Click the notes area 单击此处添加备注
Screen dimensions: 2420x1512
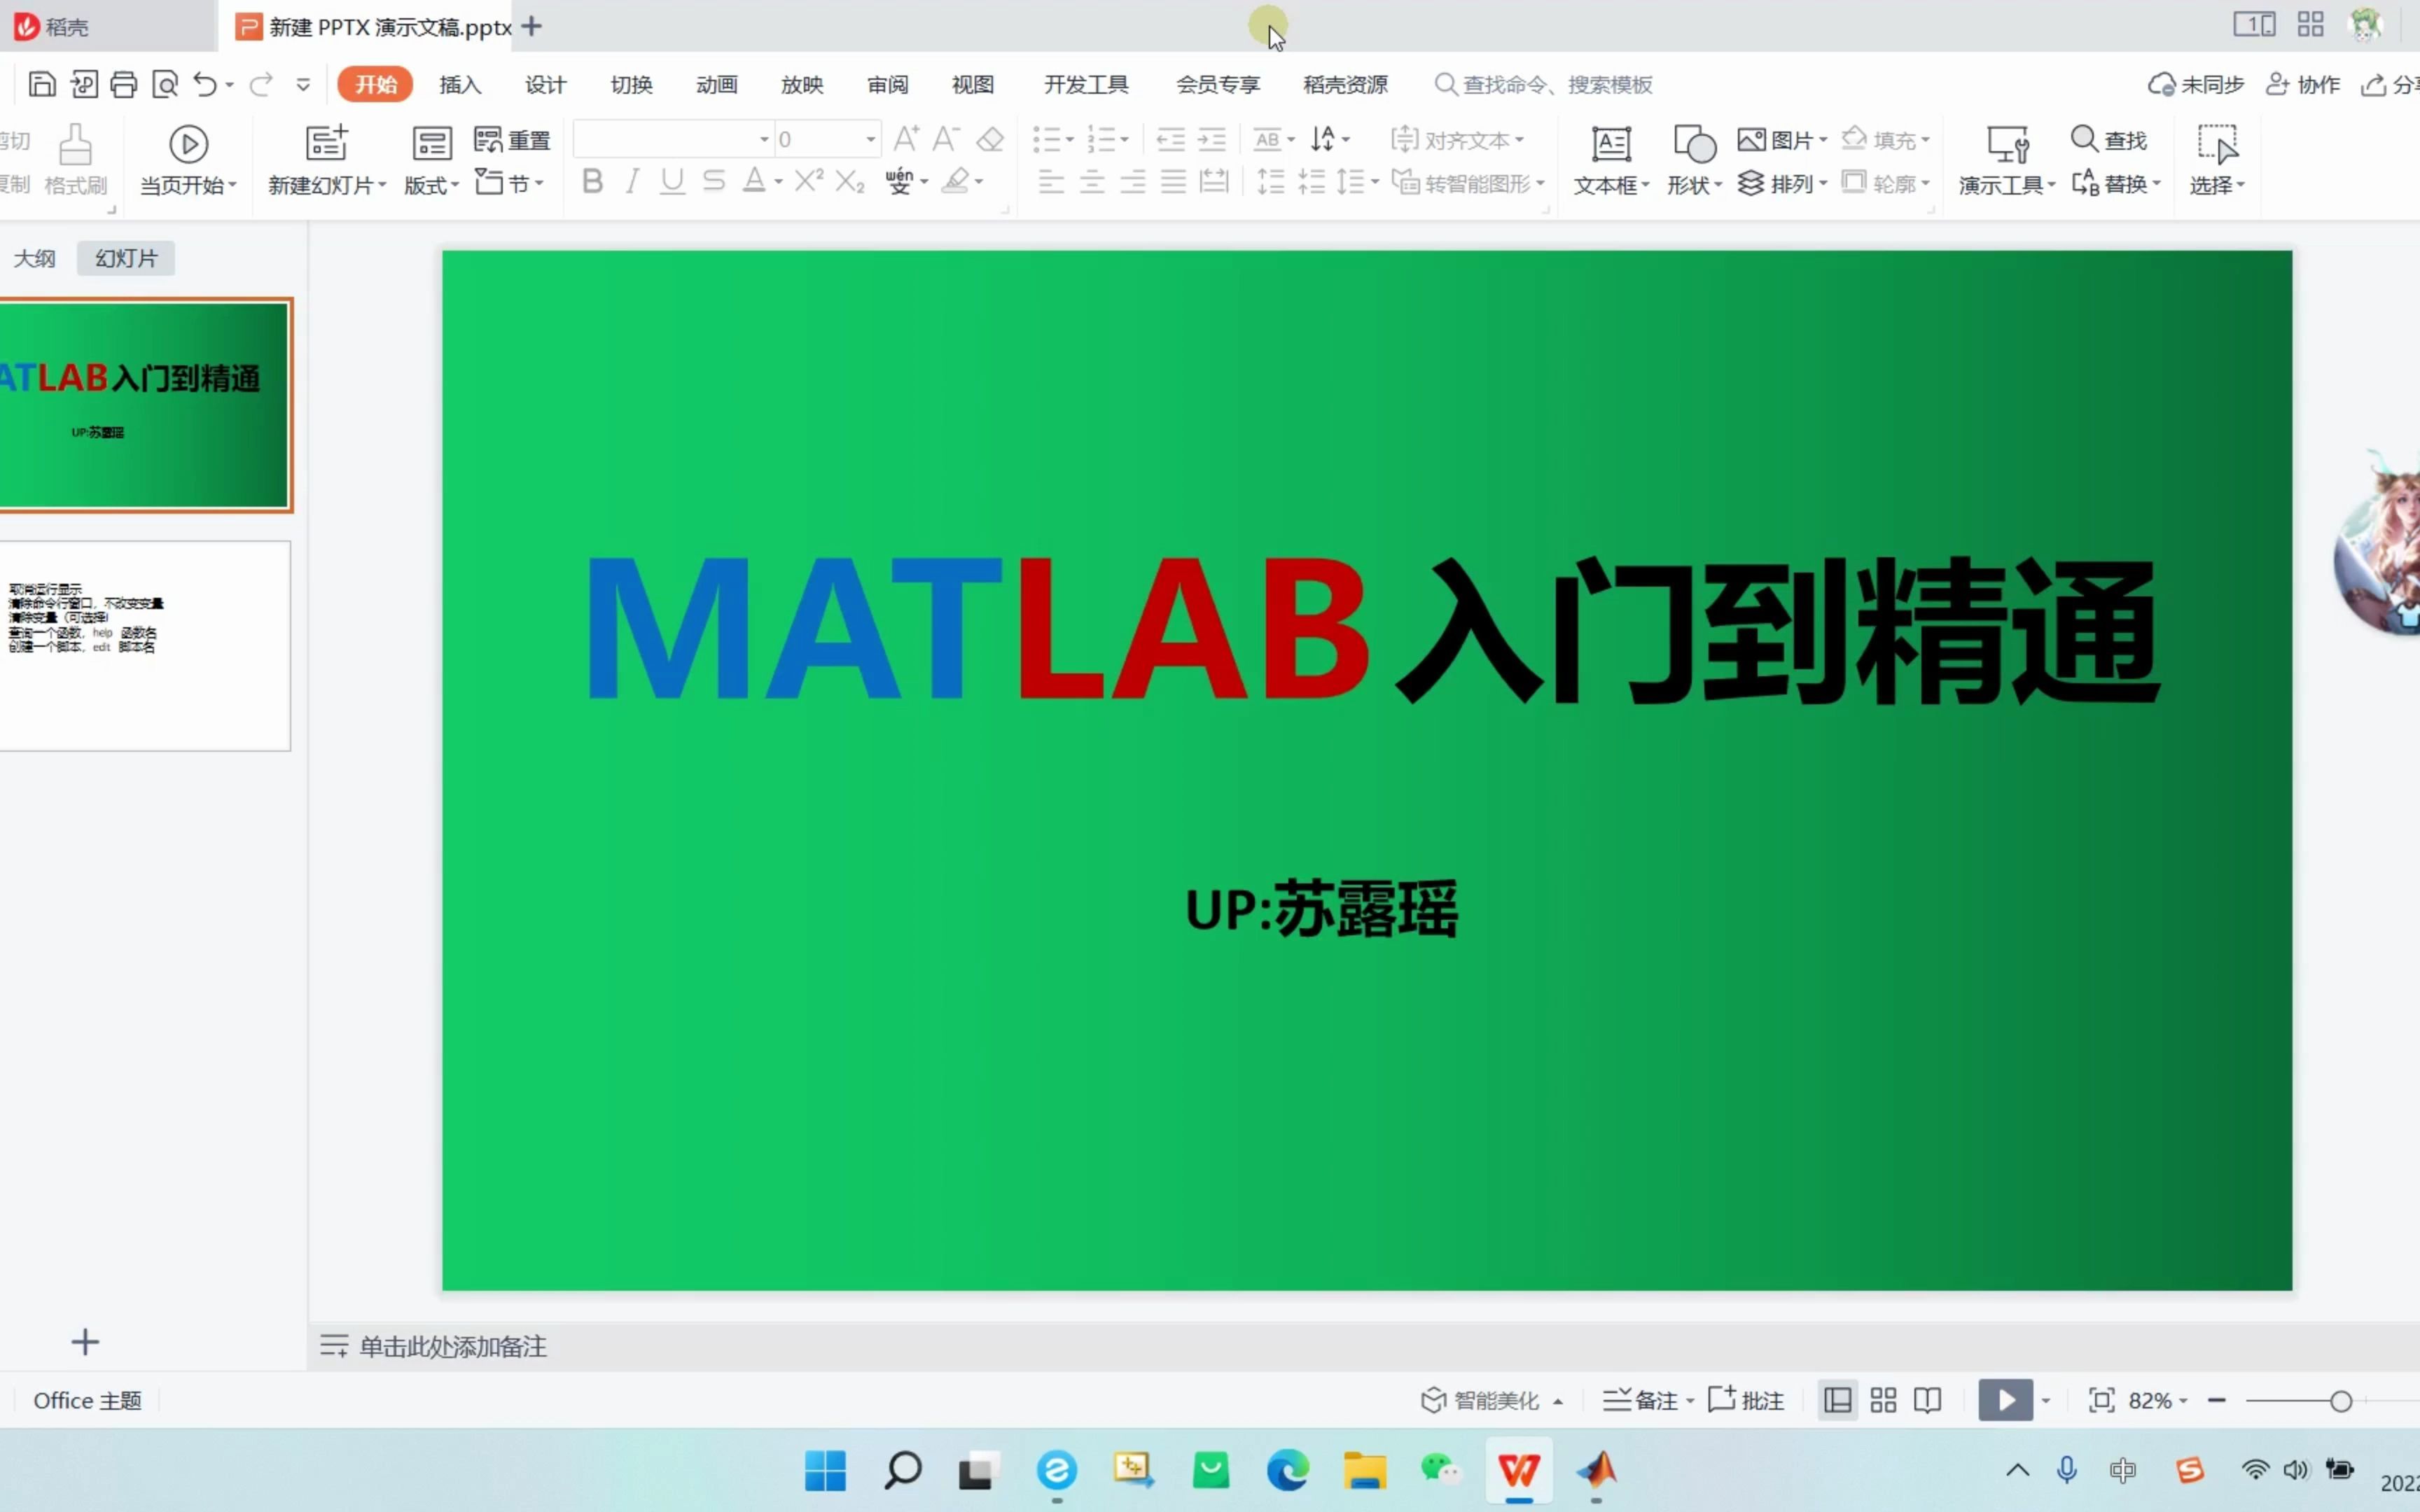coord(452,1346)
